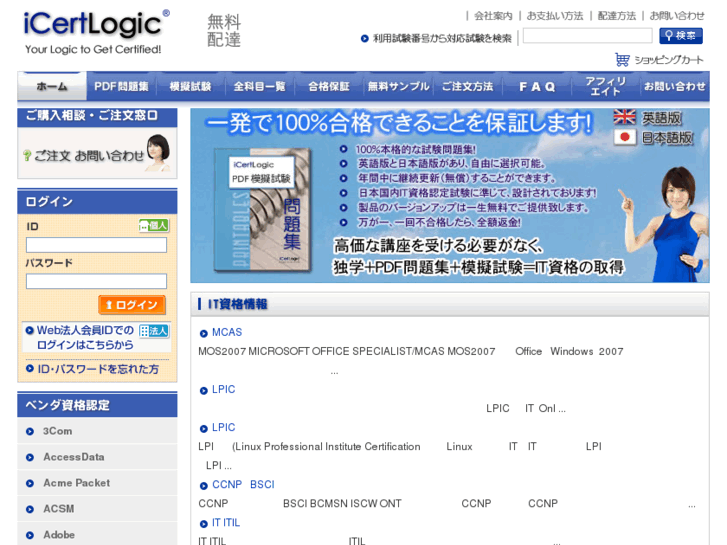Viewport: 727px width, 545px height.
Task: Click the bullet icon beside Adobe
Action: pos(30,535)
